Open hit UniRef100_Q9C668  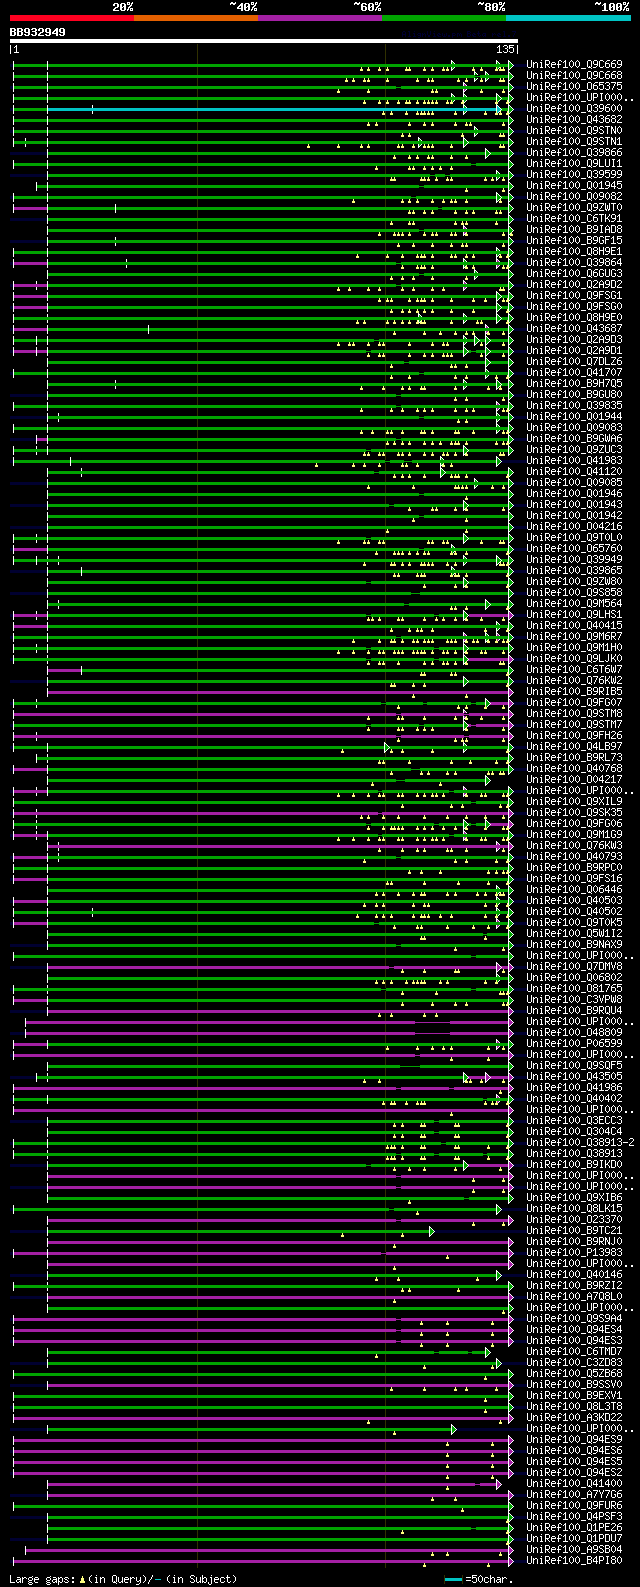[574, 75]
